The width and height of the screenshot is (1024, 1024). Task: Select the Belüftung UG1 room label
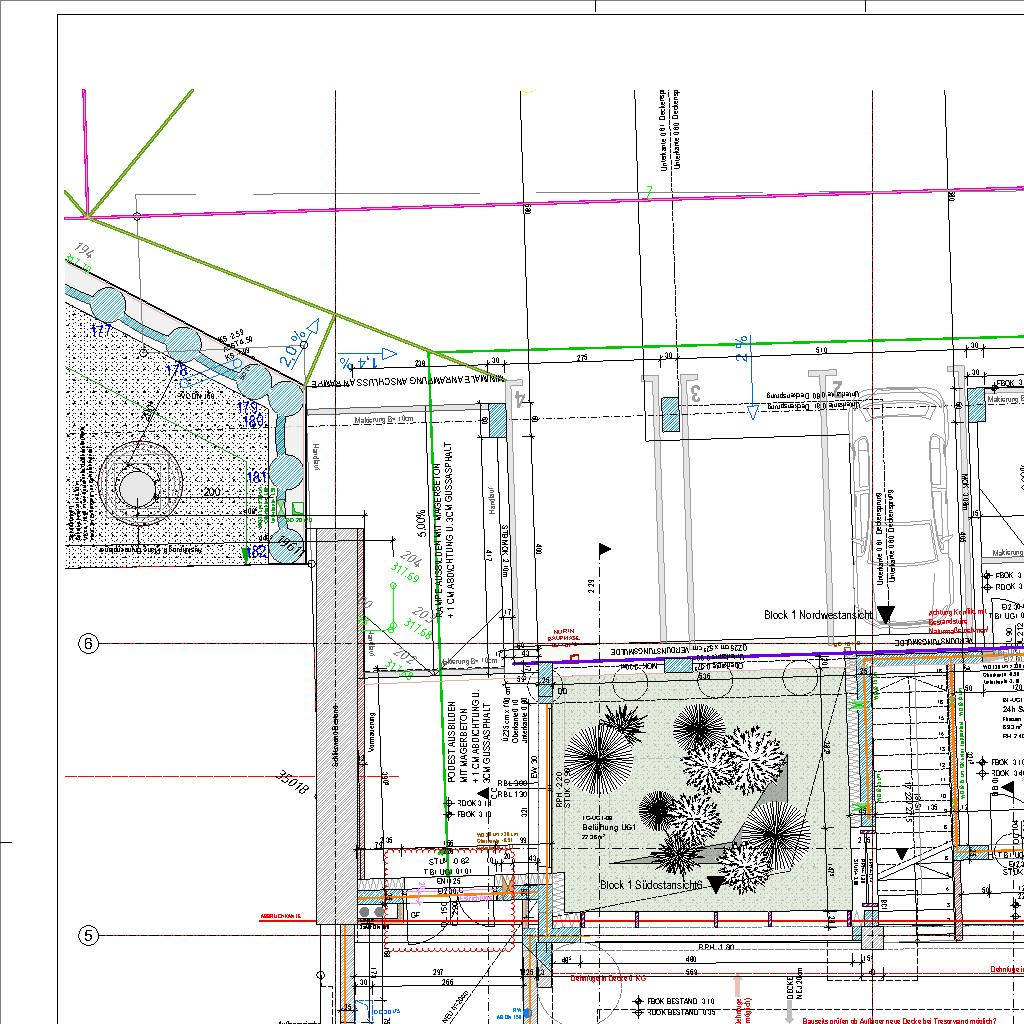click(x=609, y=828)
